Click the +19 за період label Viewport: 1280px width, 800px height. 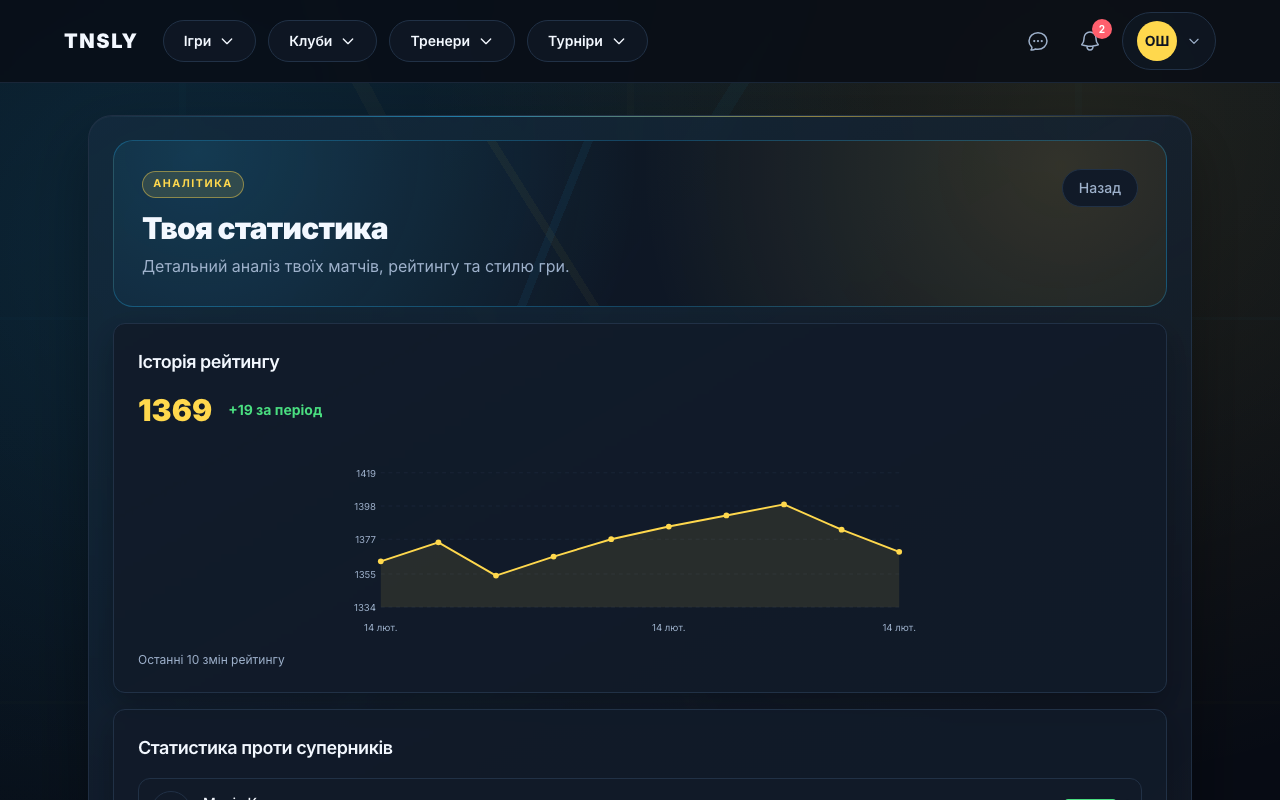(x=275, y=410)
